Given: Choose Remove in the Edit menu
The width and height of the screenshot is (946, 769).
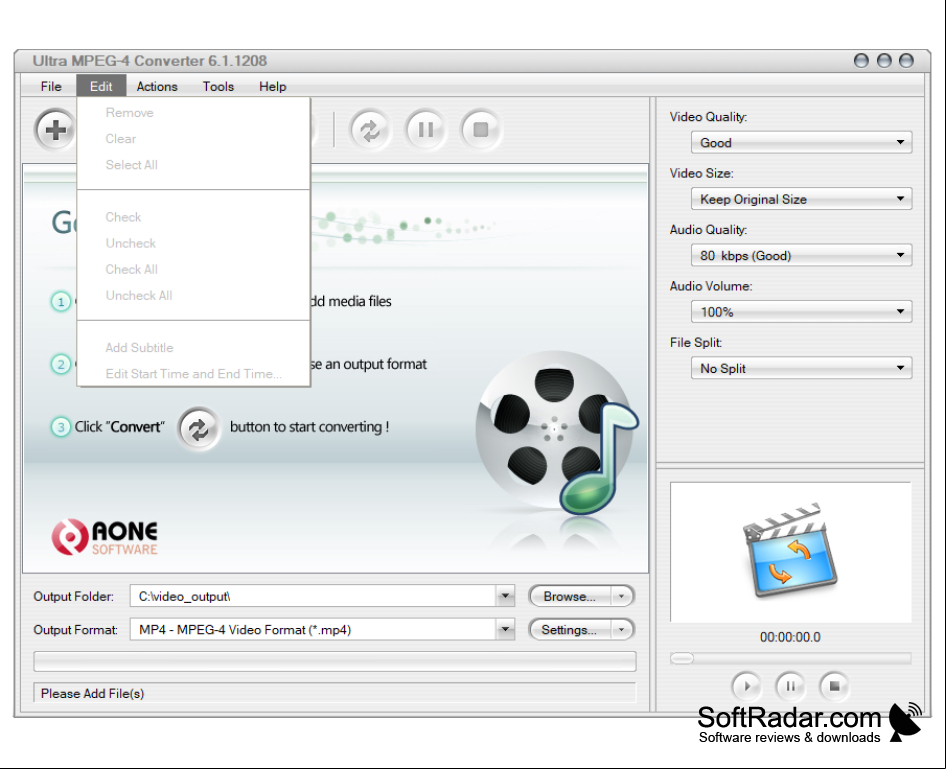Looking at the screenshot, I should [x=194, y=113].
